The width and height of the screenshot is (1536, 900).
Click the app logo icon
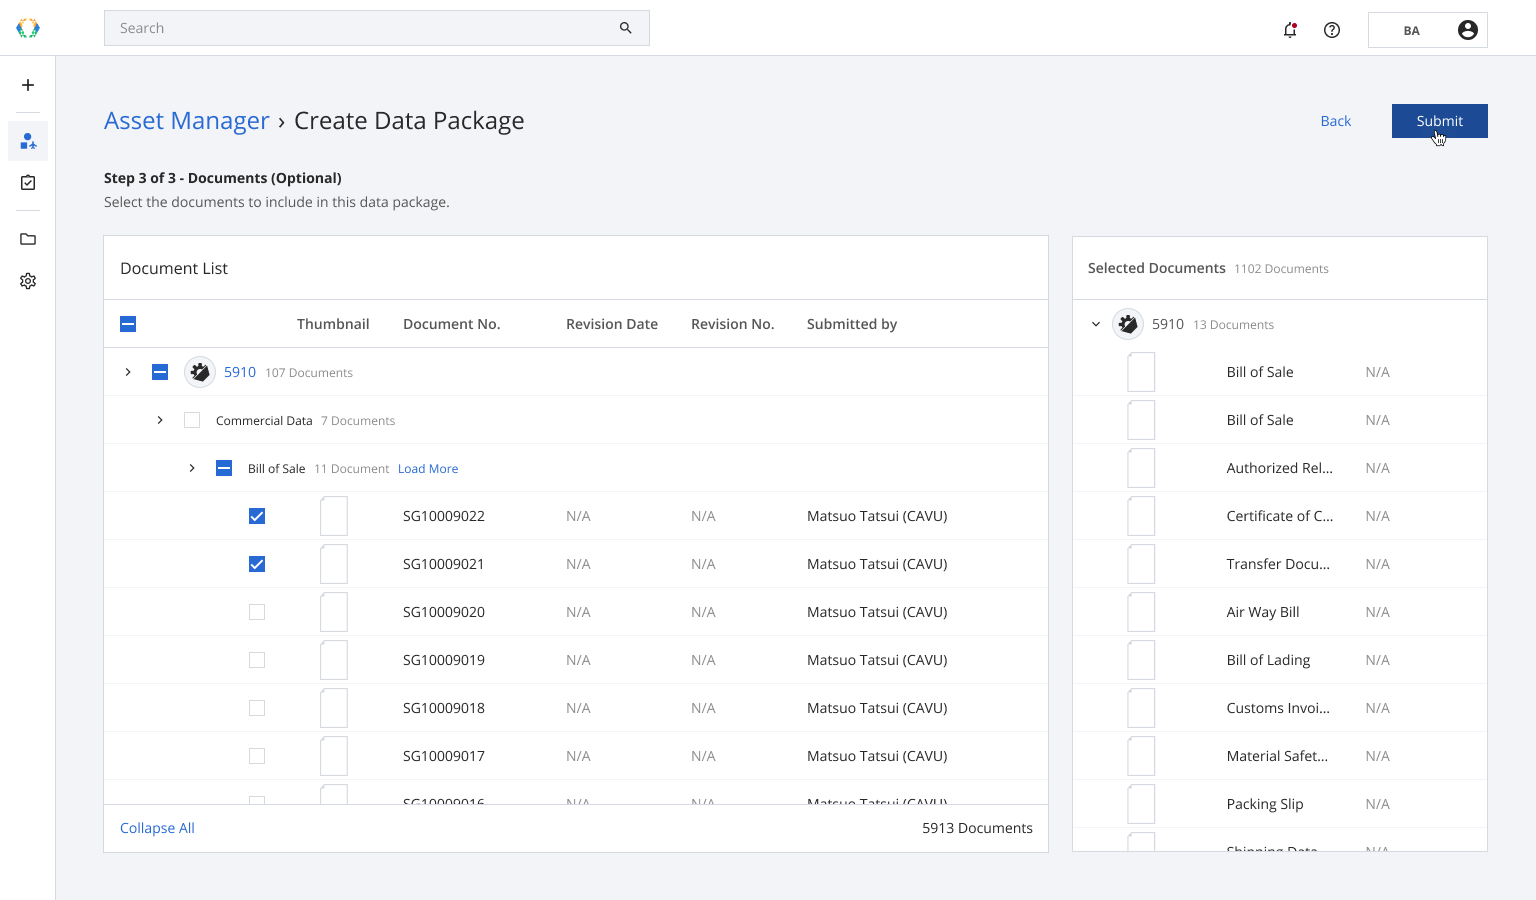coord(28,28)
